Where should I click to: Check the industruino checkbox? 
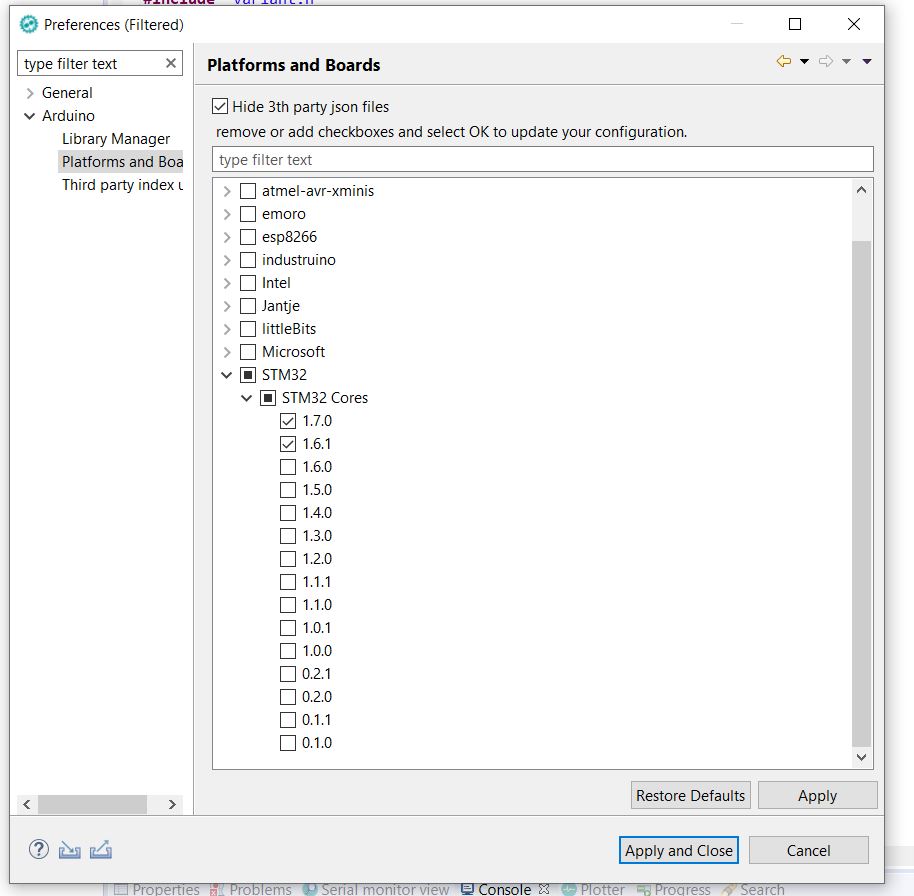coord(248,260)
